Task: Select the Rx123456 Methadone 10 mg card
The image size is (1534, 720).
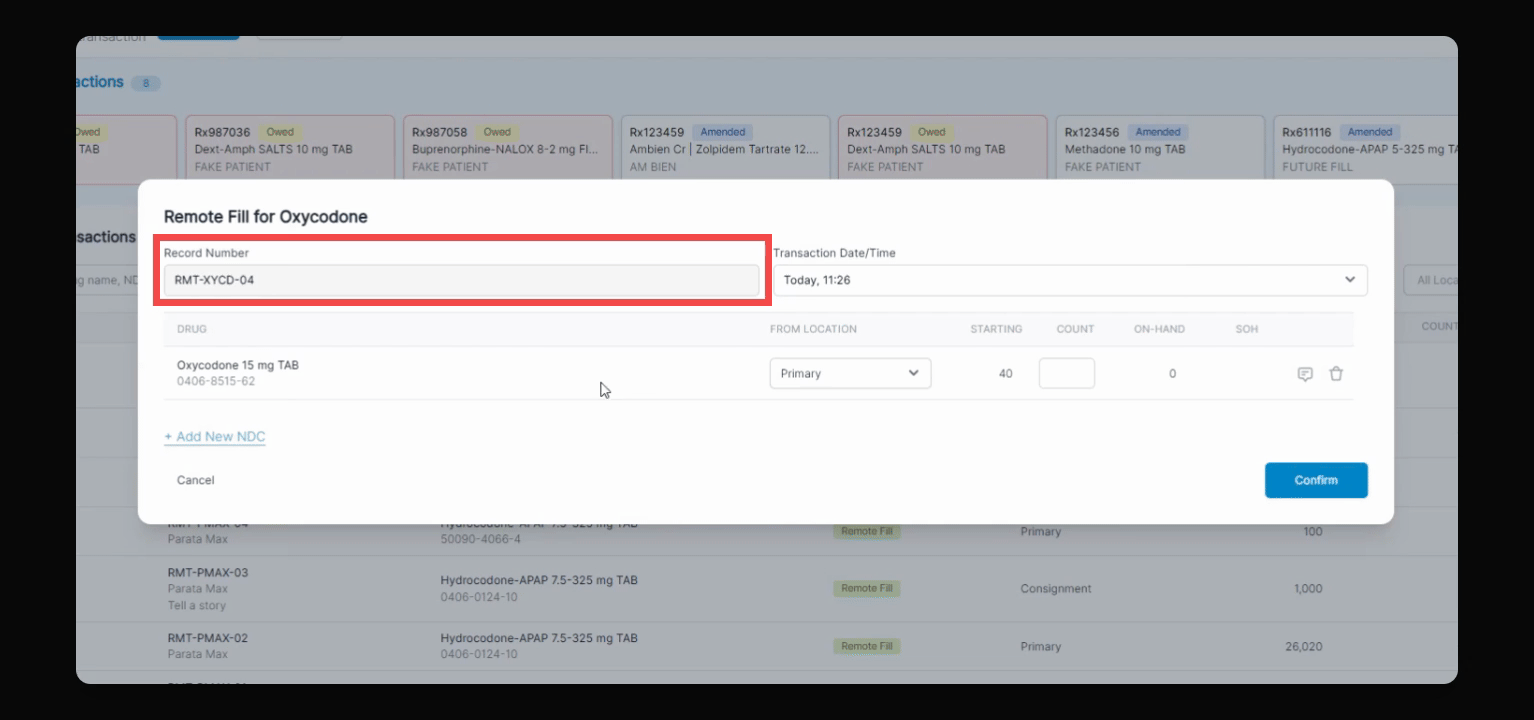Action: click(x=1160, y=148)
